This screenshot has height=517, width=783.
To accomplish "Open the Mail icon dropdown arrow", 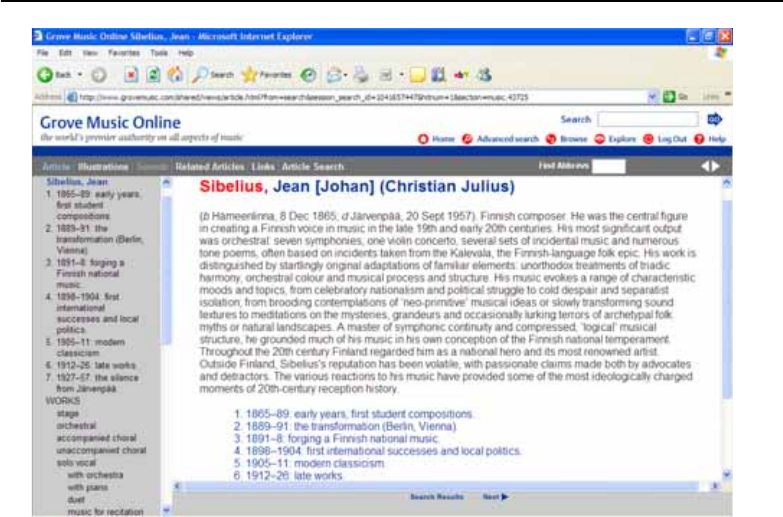I will pos(345,75).
